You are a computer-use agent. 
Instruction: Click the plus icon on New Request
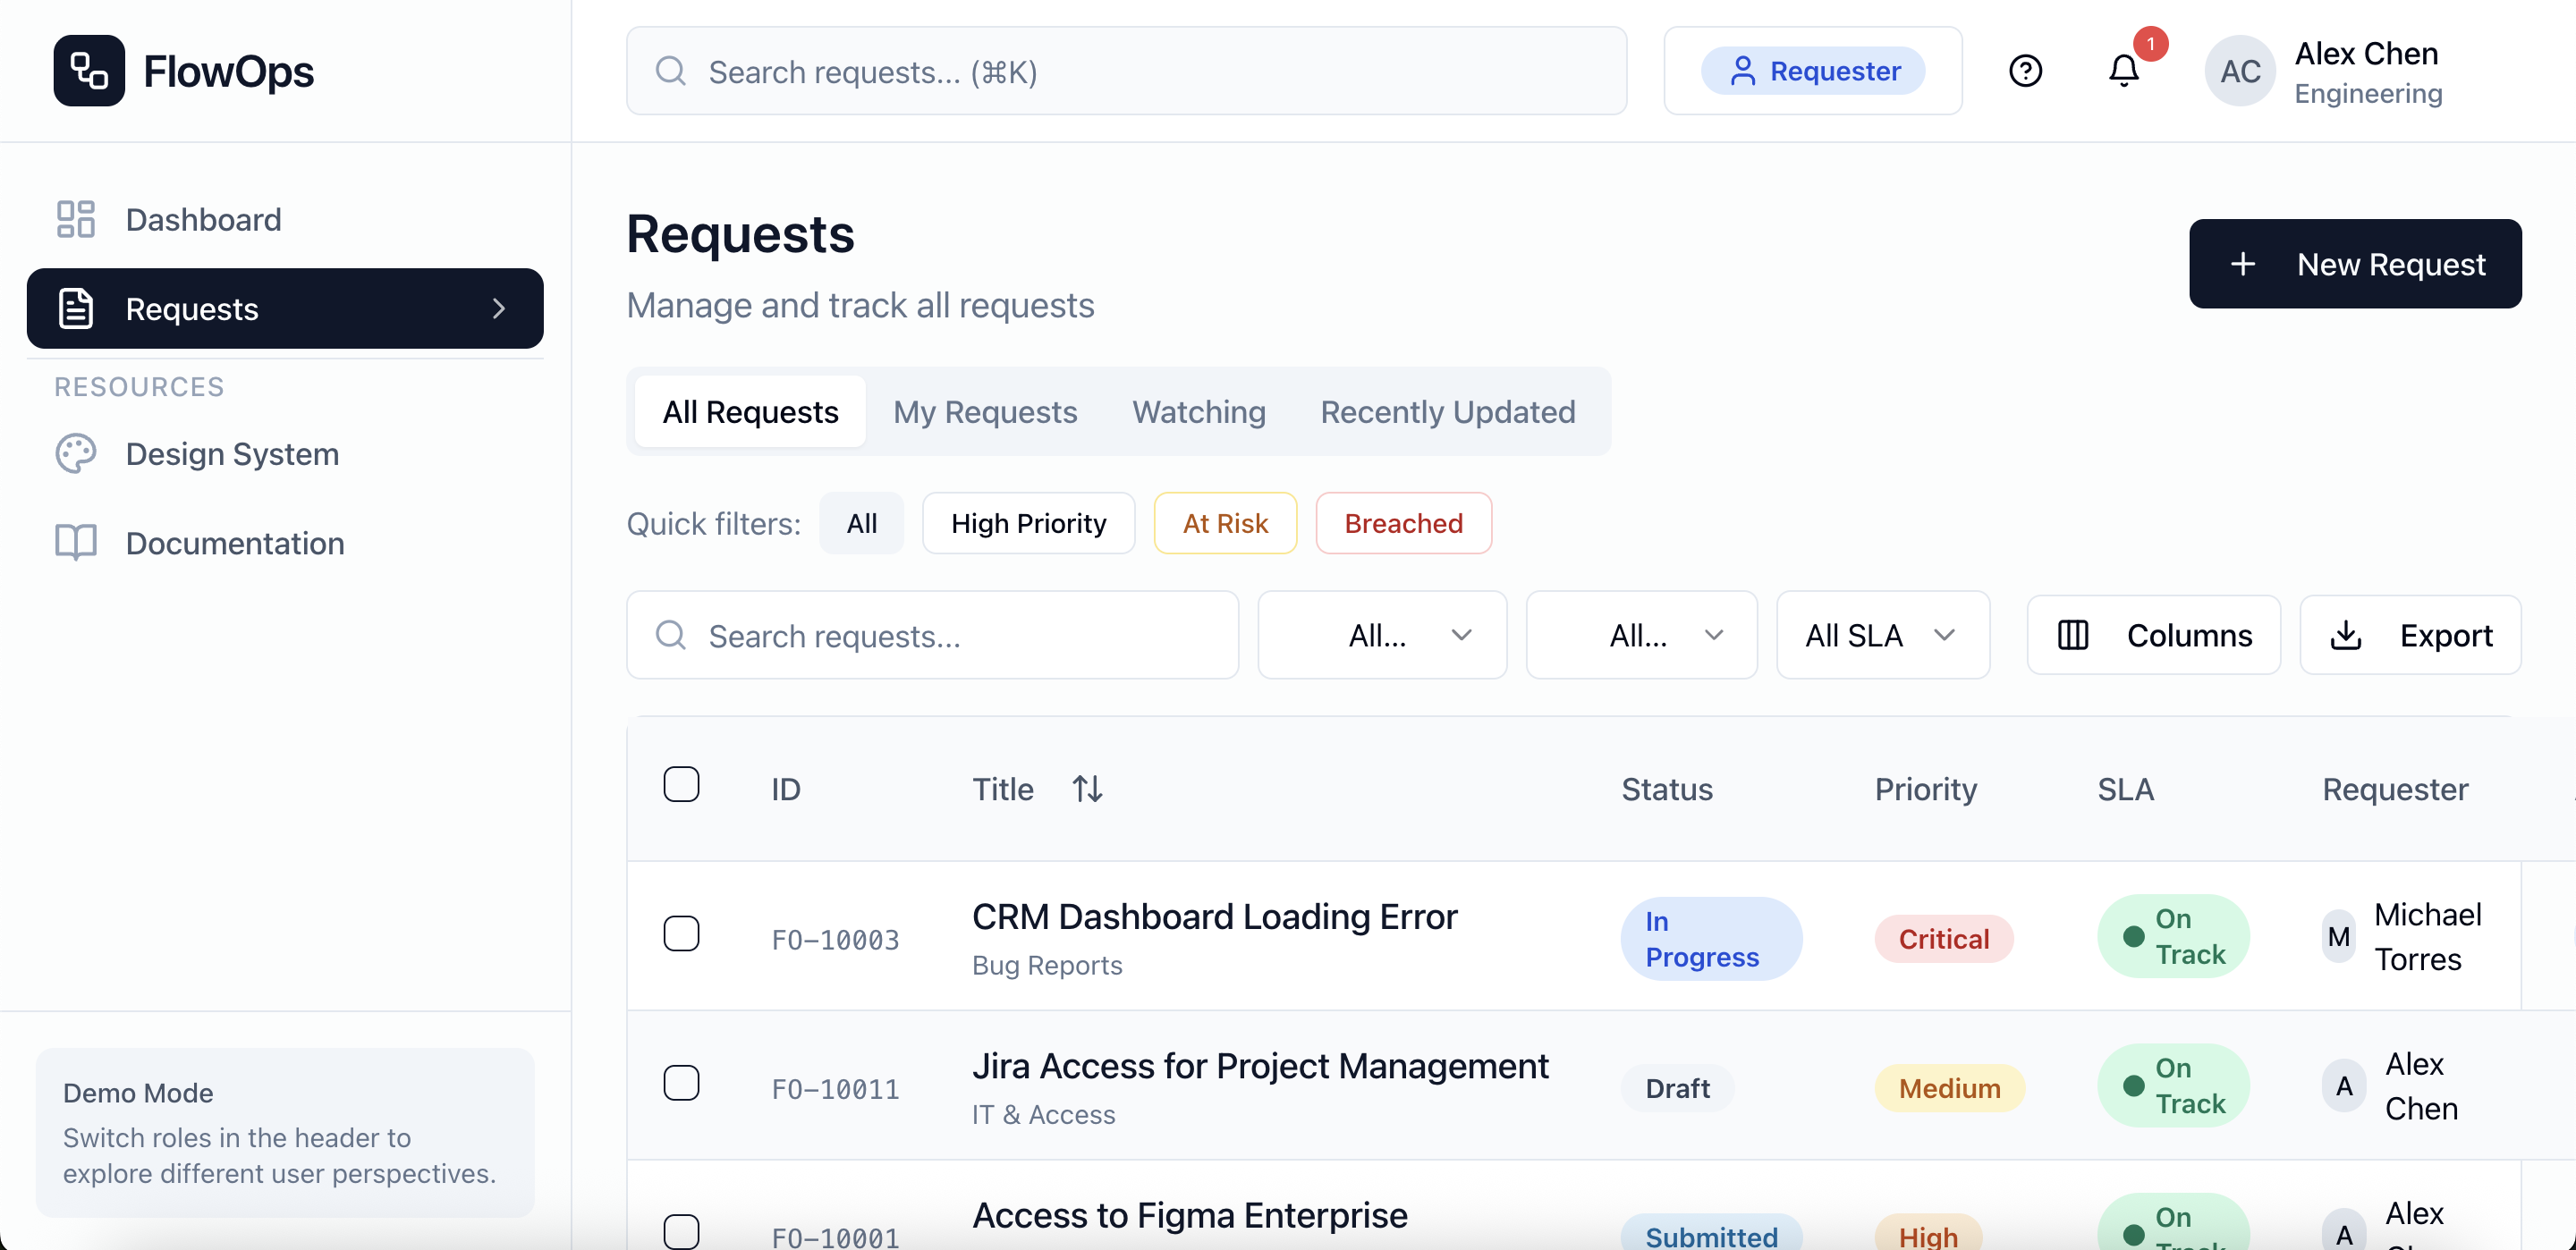coord(2243,264)
